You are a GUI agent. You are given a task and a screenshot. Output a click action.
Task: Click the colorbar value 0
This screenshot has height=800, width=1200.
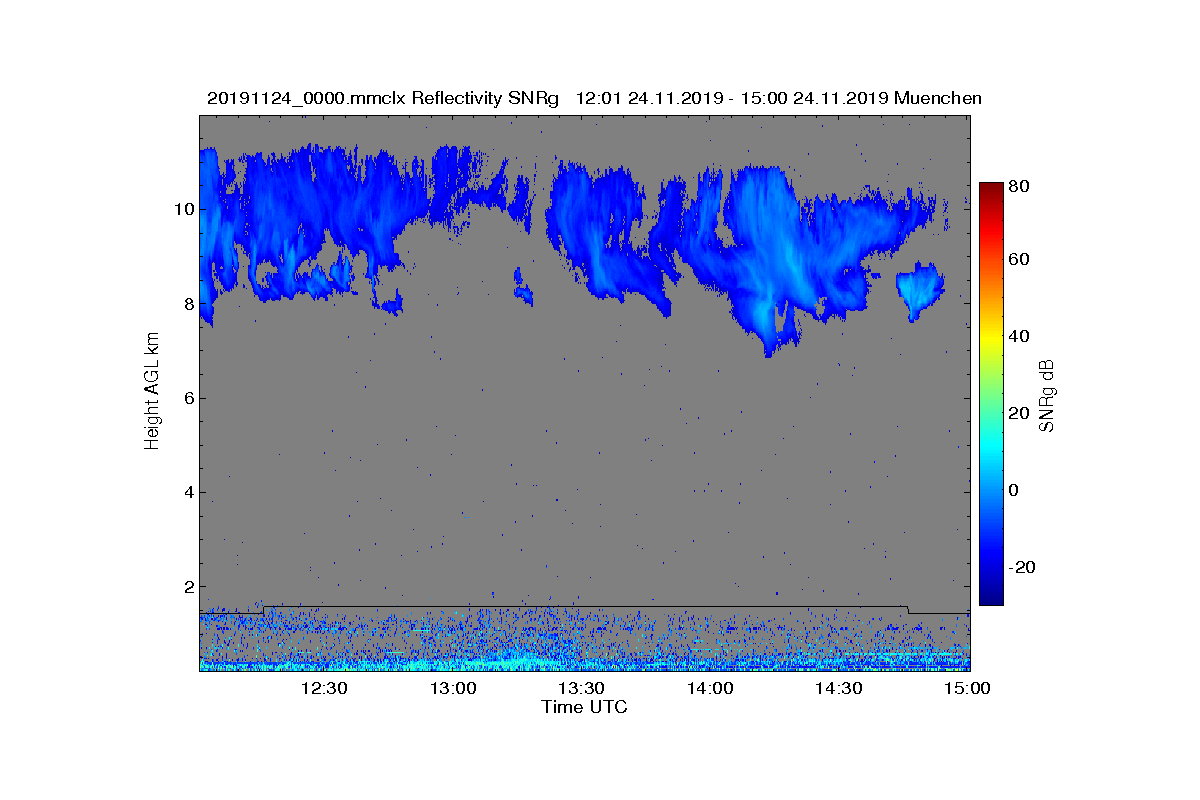(1015, 490)
